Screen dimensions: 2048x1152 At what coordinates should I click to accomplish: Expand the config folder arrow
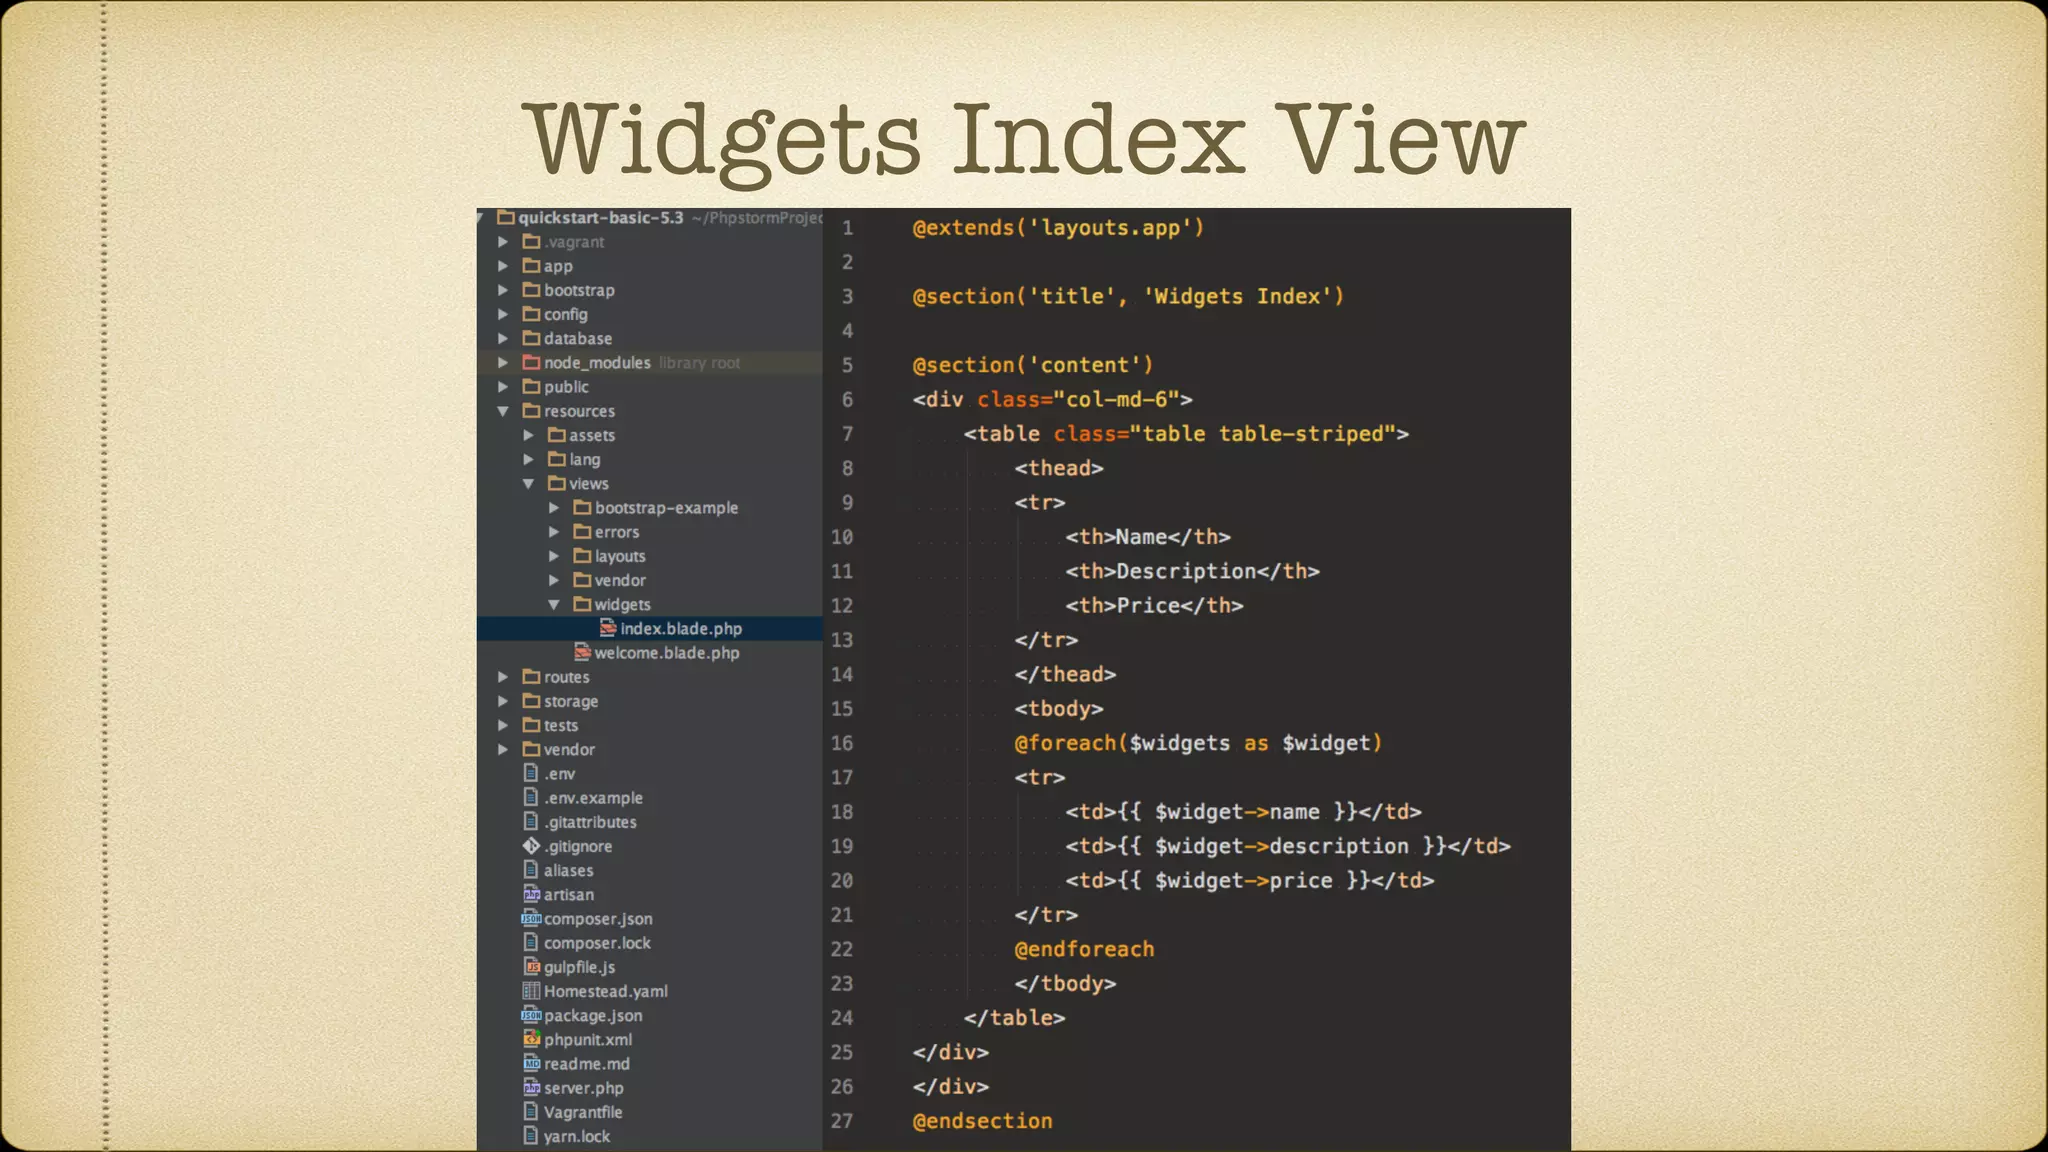tap(503, 314)
